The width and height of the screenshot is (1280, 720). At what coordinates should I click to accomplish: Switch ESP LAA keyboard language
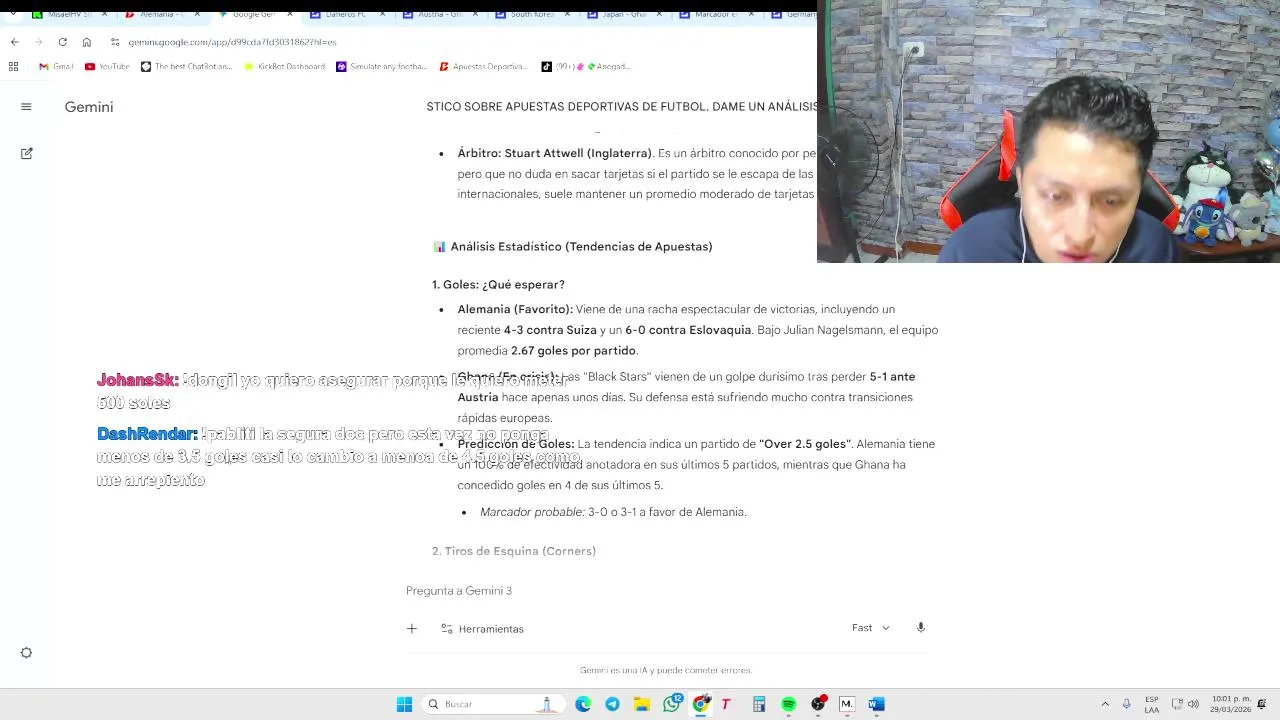pos(1152,704)
